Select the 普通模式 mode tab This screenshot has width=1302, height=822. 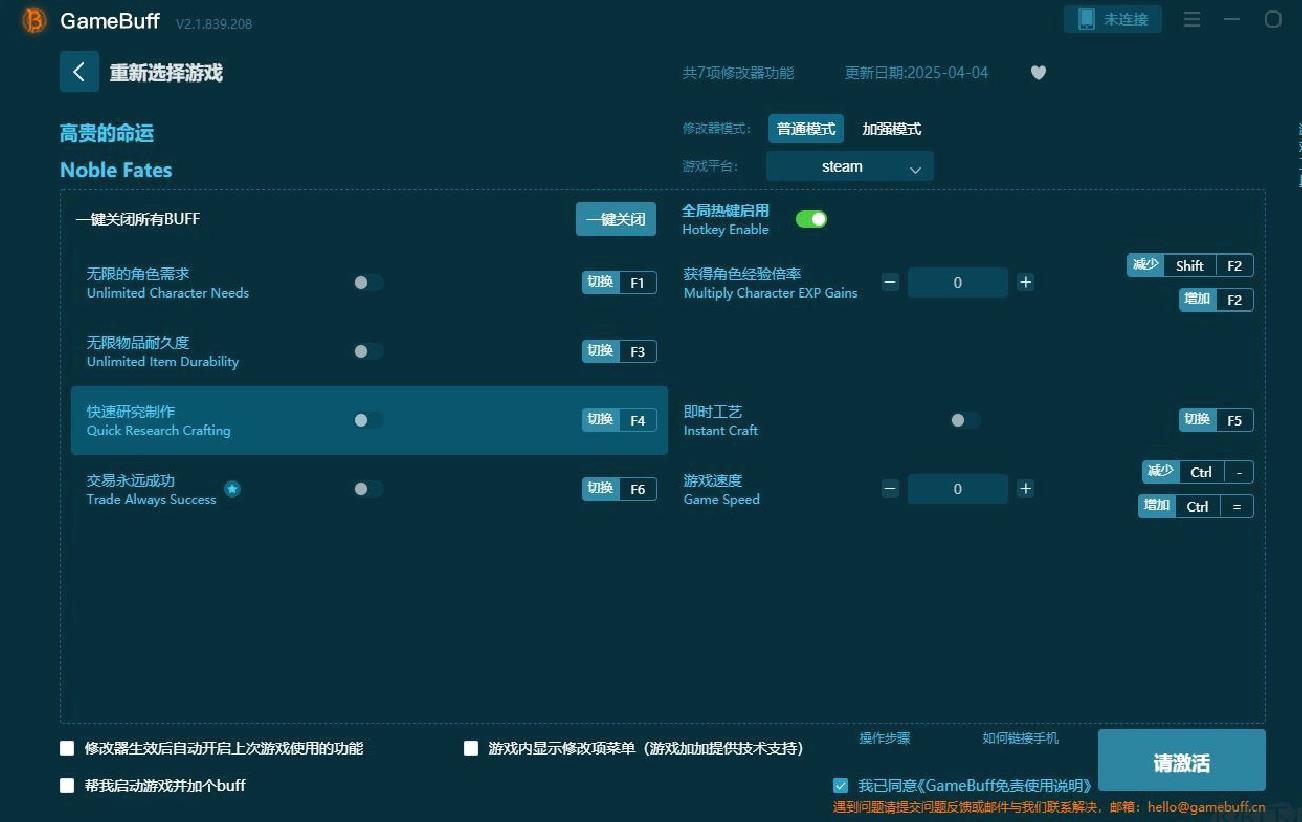[x=806, y=129]
